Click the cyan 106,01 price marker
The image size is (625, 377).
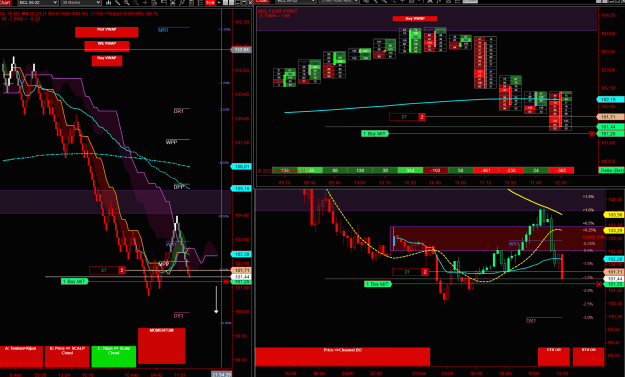coord(241,166)
